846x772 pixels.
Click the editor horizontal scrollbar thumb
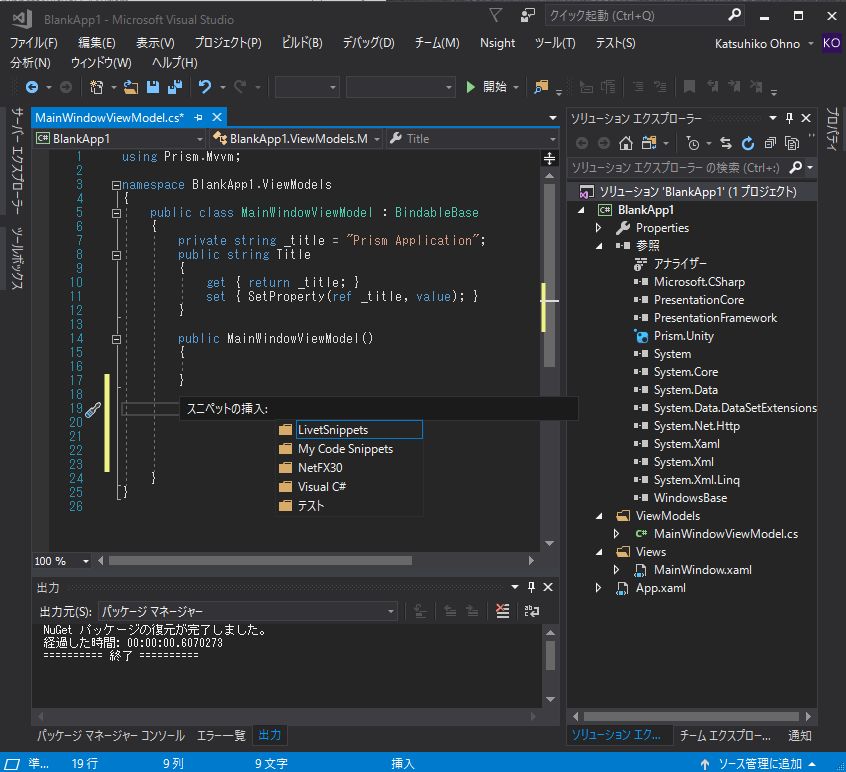click(260, 561)
